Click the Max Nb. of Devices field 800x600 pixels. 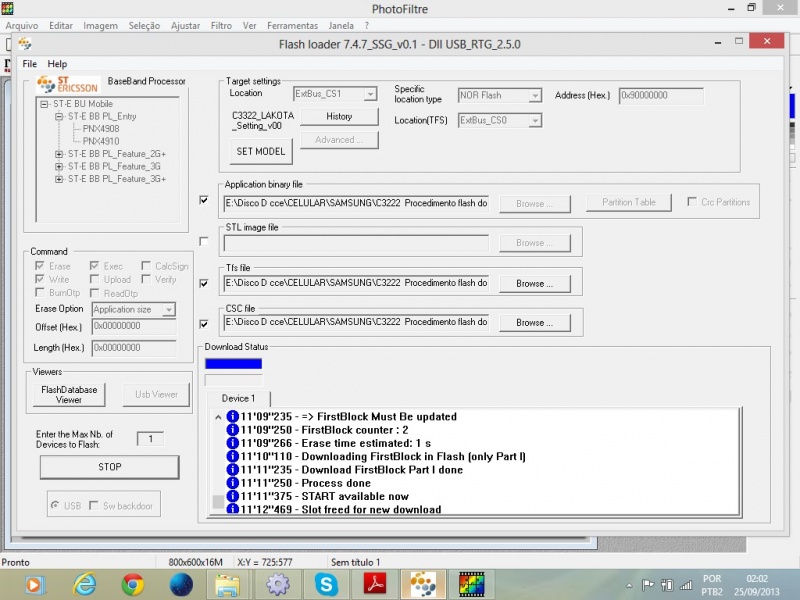pos(151,439)
